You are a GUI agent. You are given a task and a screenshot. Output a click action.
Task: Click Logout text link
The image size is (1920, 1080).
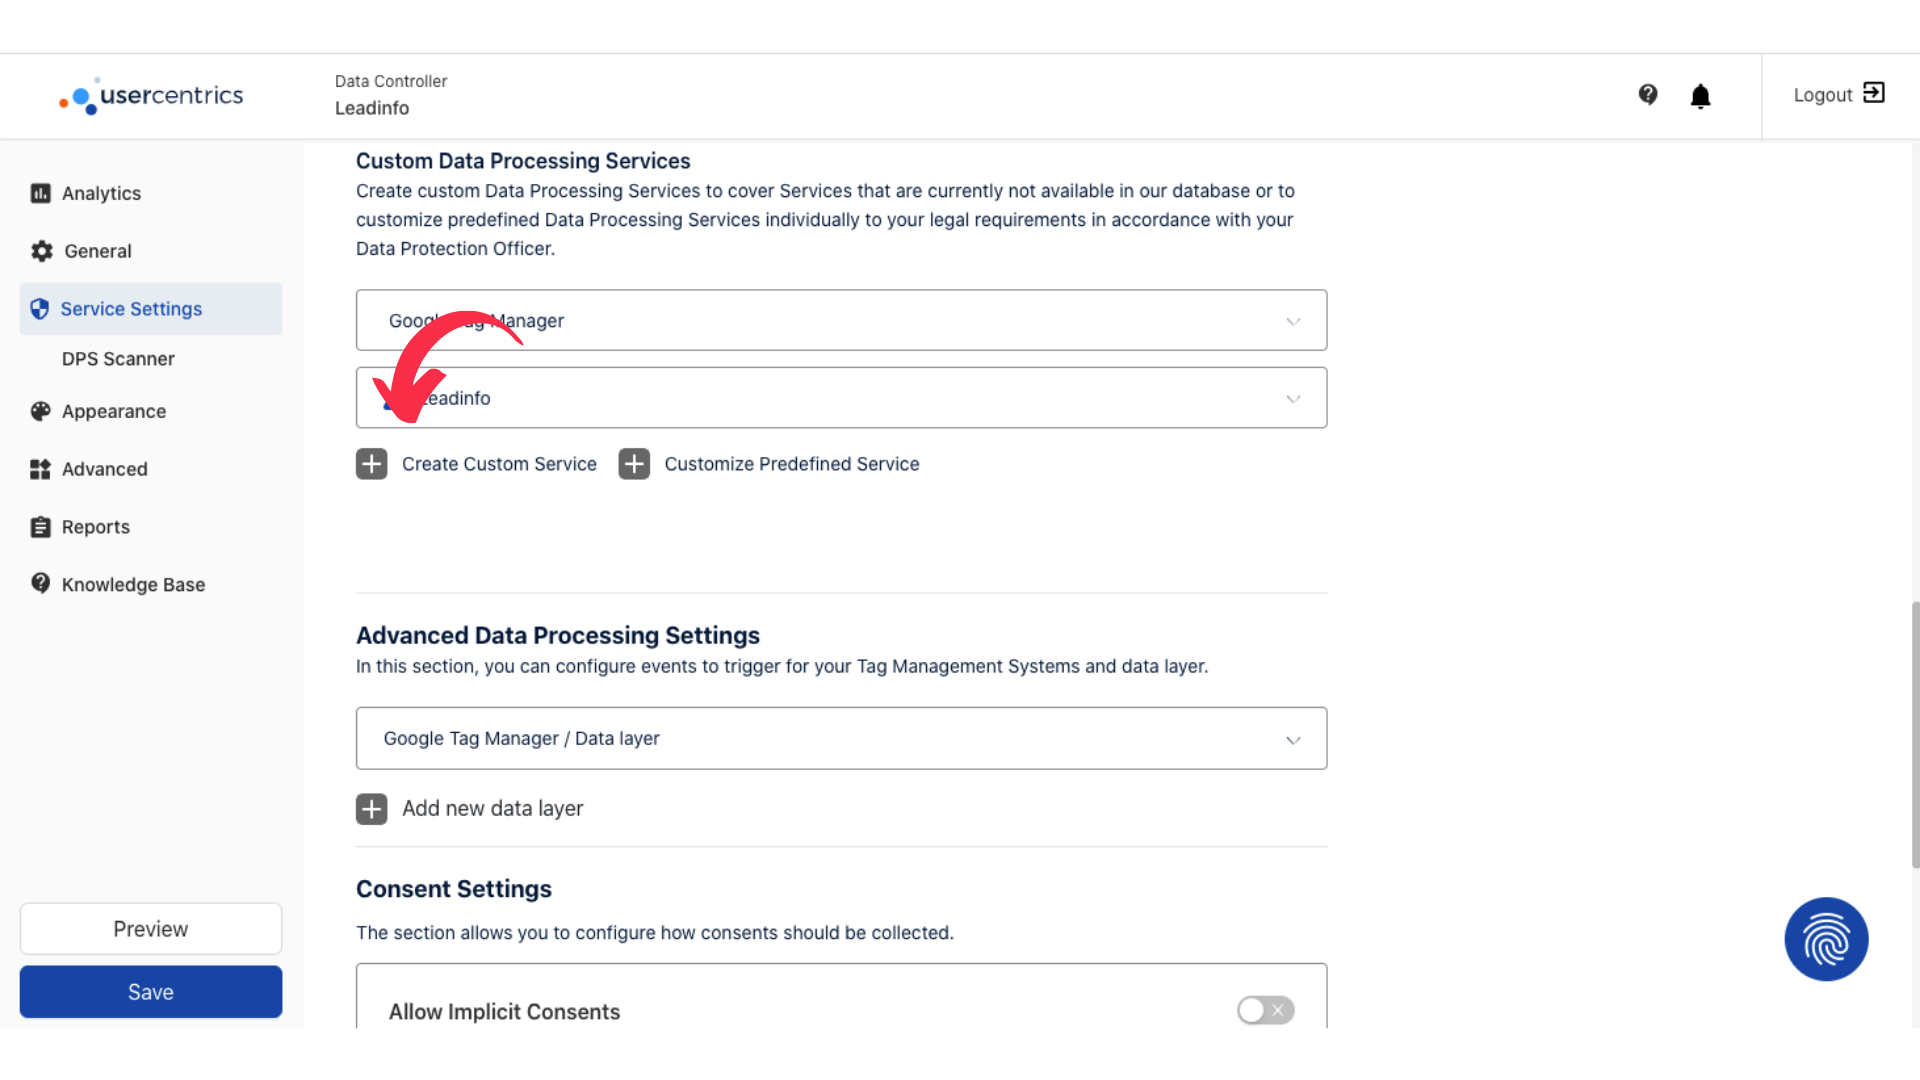[1822, 95]
